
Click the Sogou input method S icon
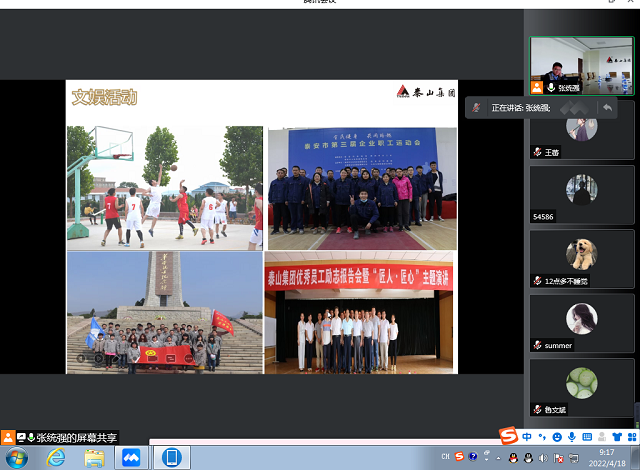tap(508, 436)
